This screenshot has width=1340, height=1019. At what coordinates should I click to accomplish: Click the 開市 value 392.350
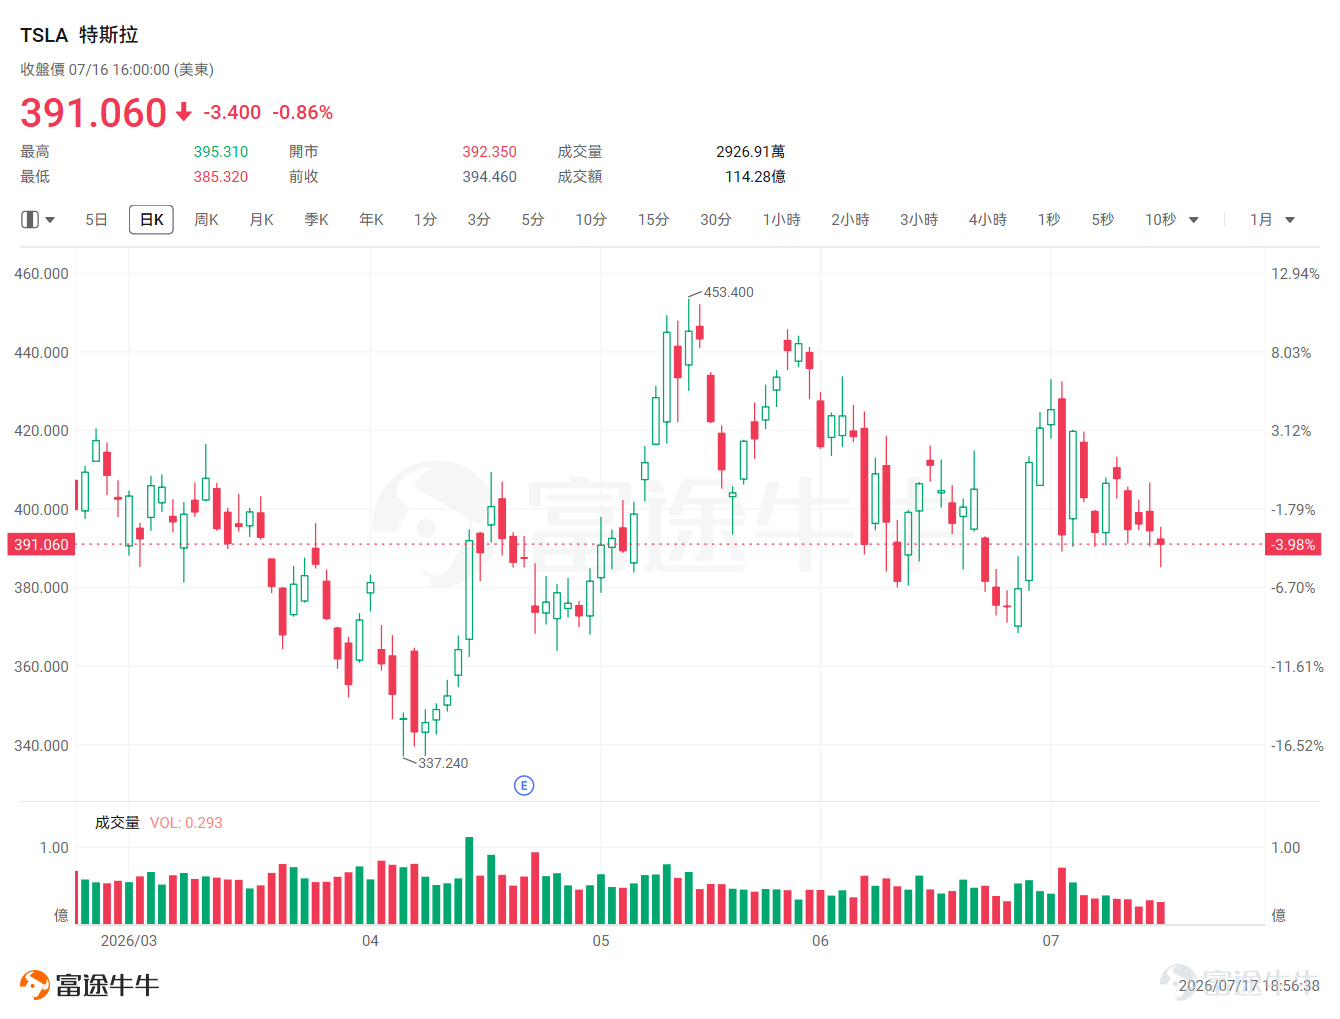(x=489, y=152)
